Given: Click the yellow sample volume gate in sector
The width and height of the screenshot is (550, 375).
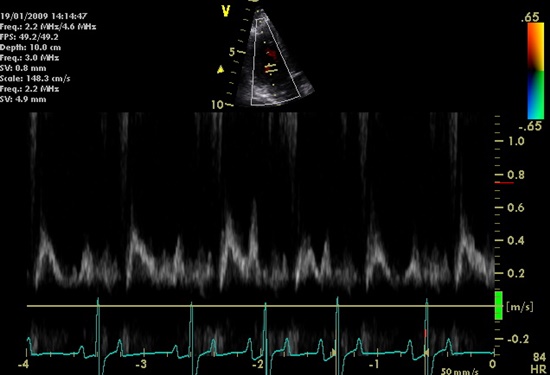Looking at the screenshot, I should 270,69.
